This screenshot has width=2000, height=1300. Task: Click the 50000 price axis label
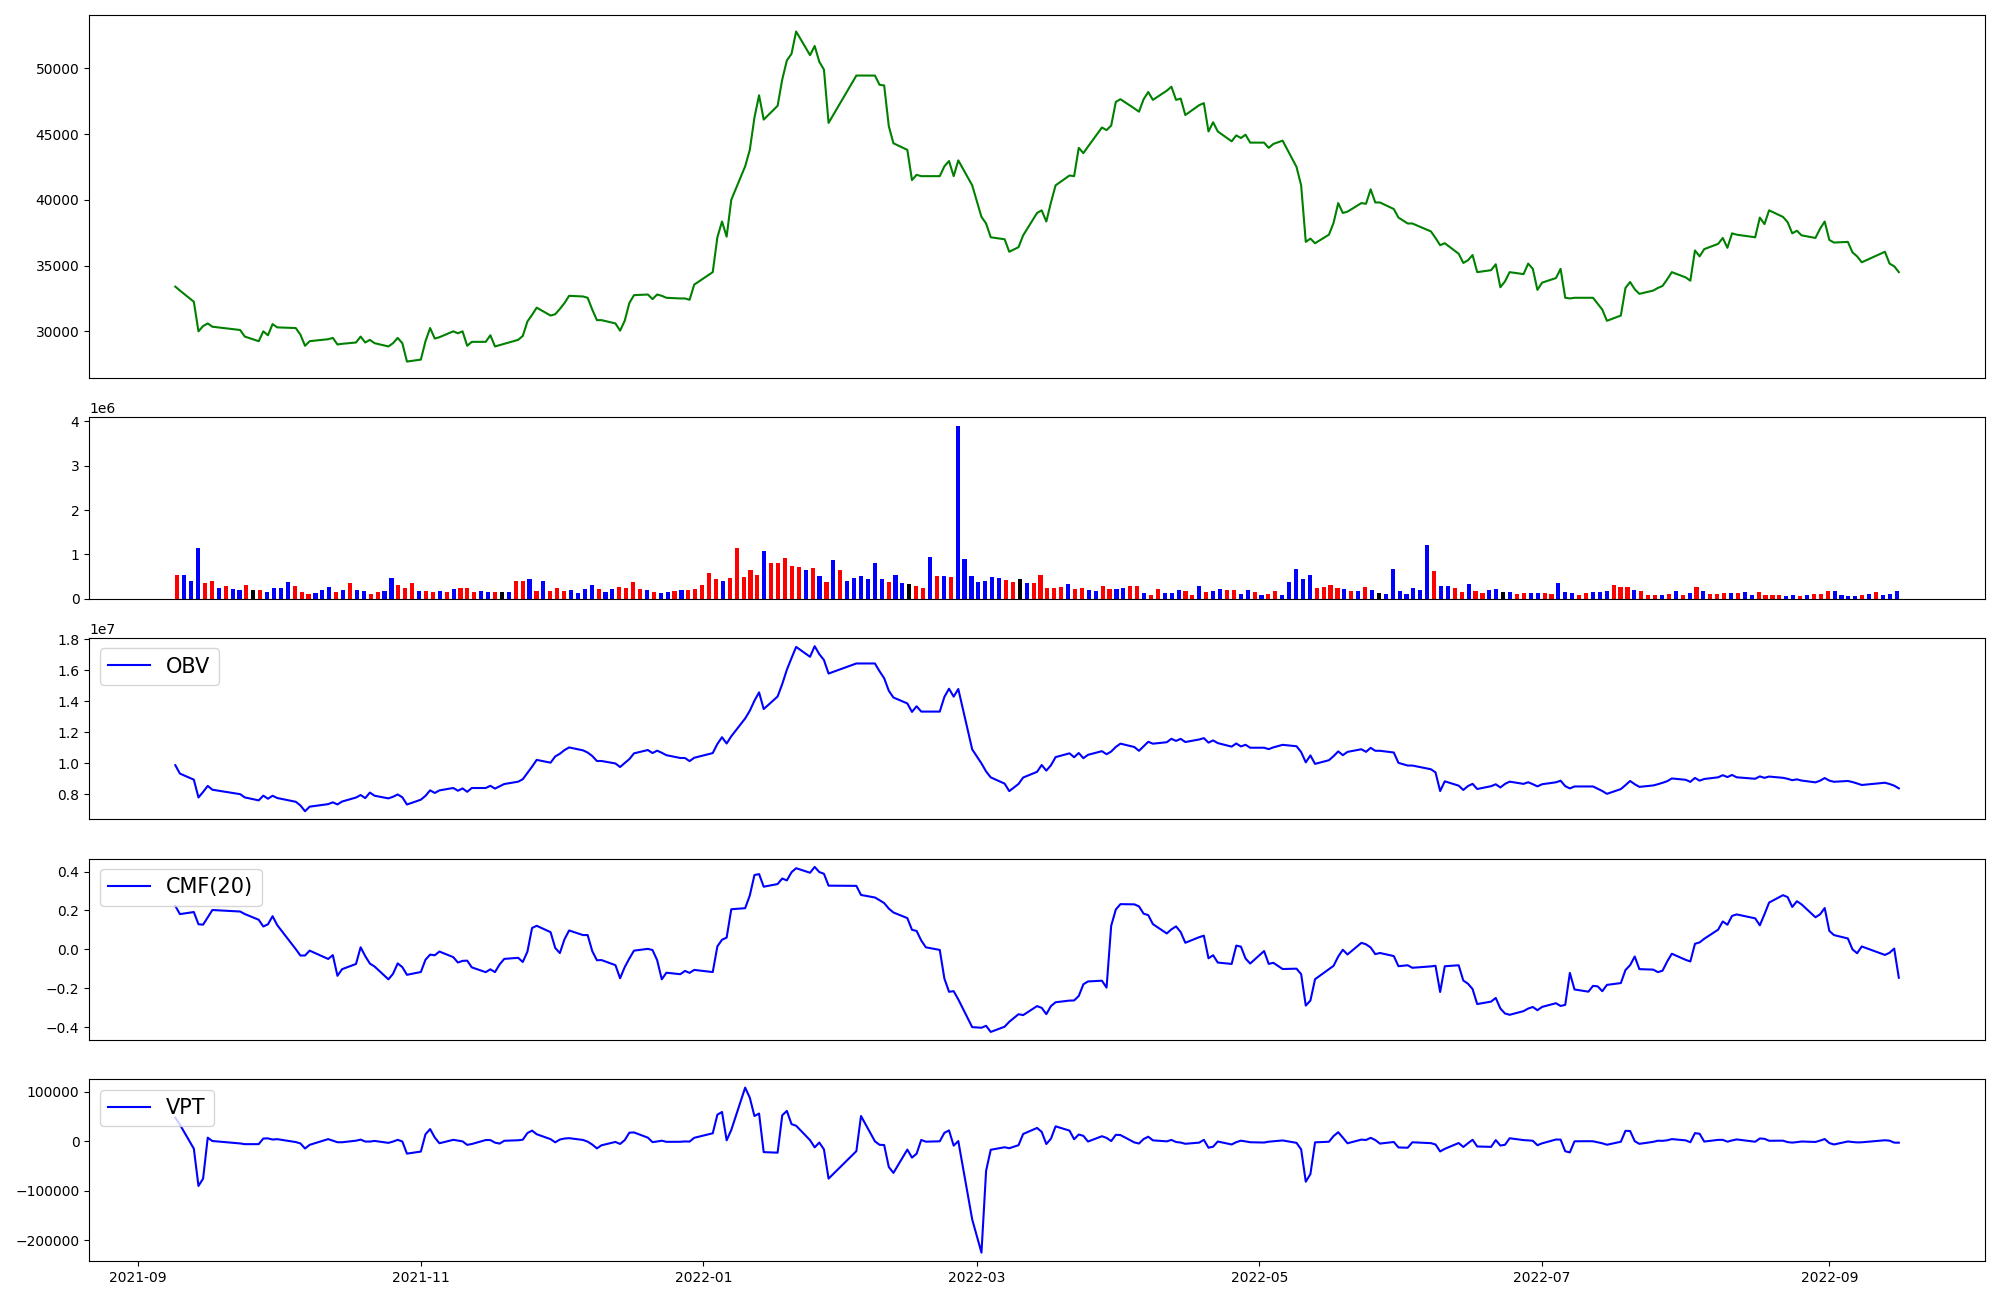tap(57, 69)
